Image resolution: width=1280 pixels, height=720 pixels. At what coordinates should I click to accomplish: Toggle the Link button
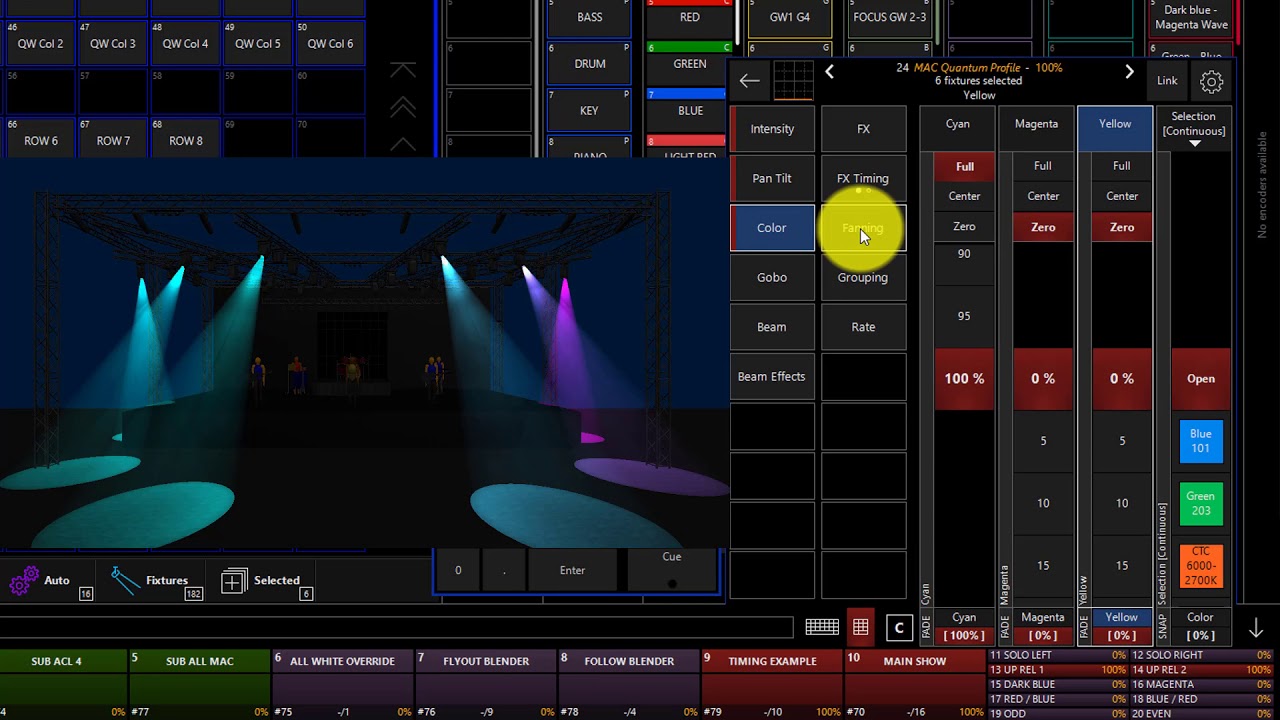coord(1167,81)
